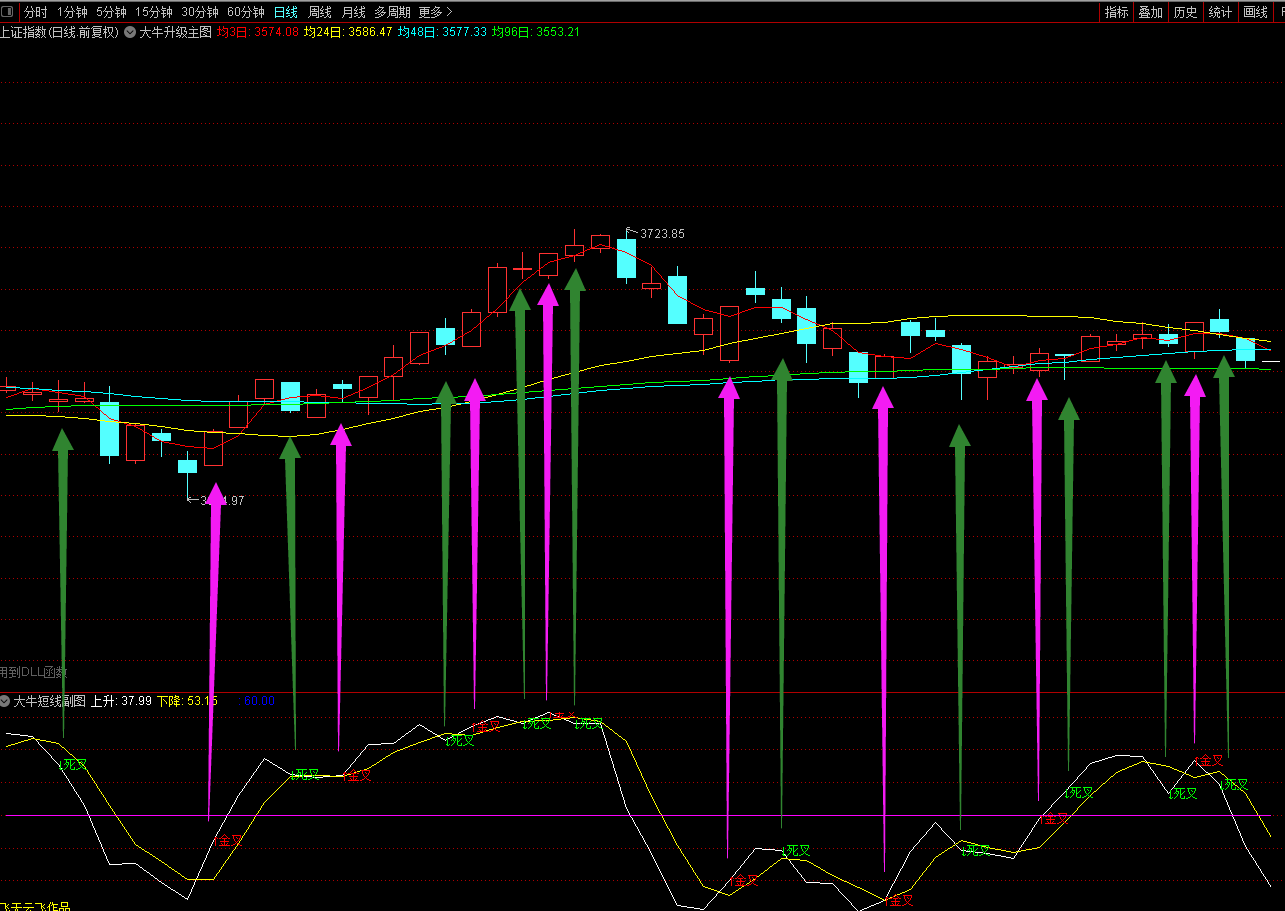Click the 上证指数(日线.前复权) title text
The height and width of the screenshot is (911, 1285).
point(59,32)
